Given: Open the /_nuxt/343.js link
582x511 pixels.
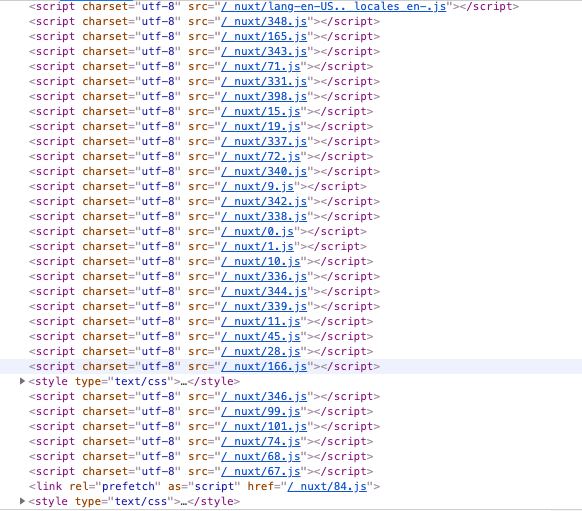Looking at the screenshot, I should (x=264, y=52).
